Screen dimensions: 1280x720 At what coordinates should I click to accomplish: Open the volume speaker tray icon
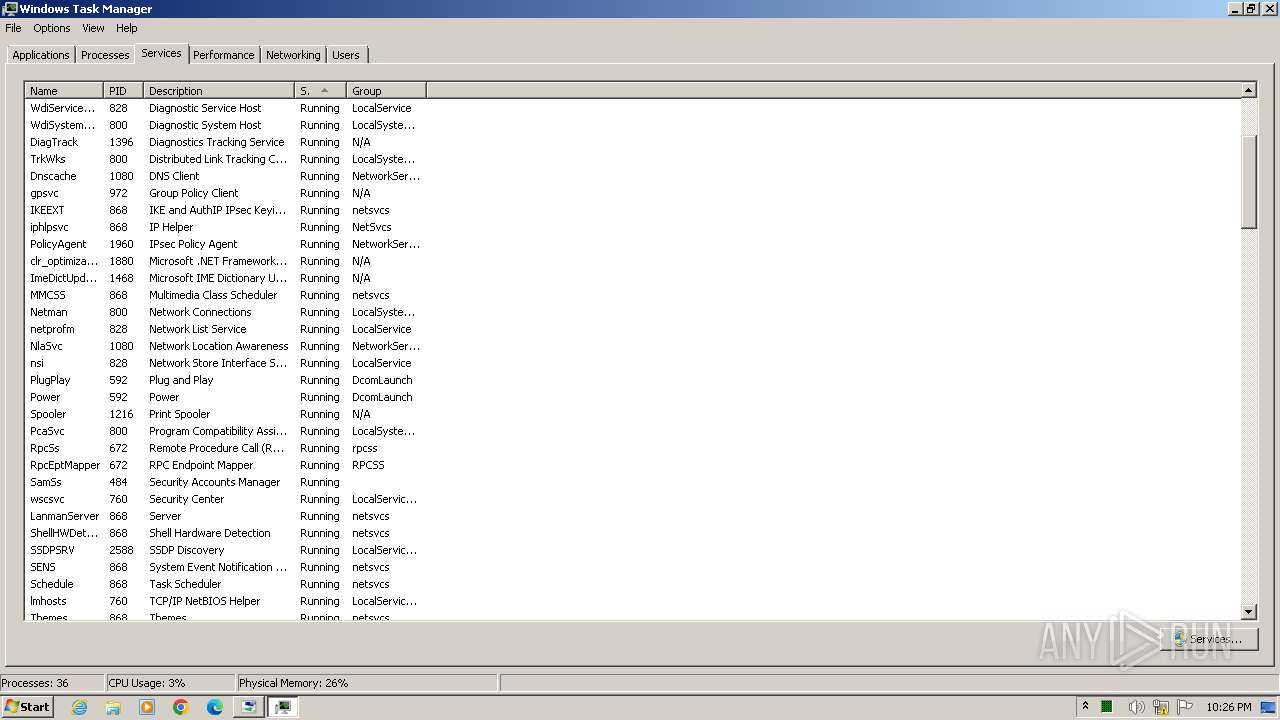(1136, 707)
